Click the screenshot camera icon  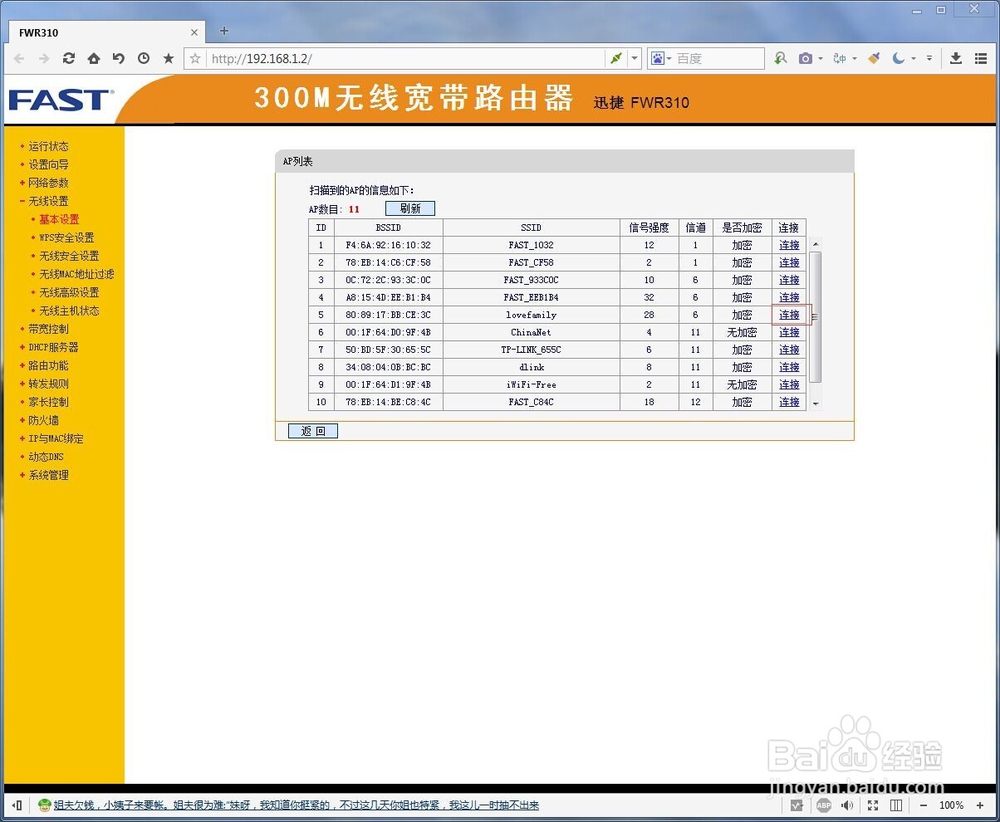(805, 59)
